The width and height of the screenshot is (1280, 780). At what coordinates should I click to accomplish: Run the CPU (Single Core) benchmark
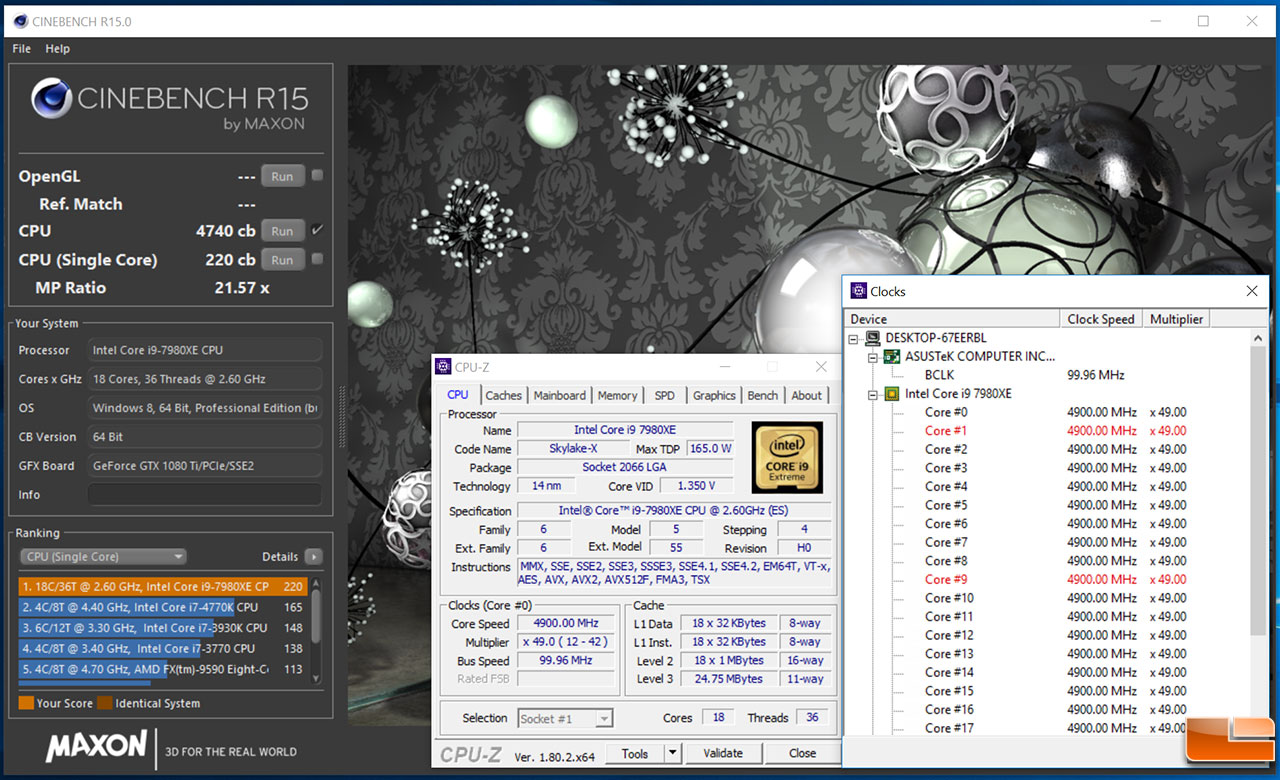282,260
